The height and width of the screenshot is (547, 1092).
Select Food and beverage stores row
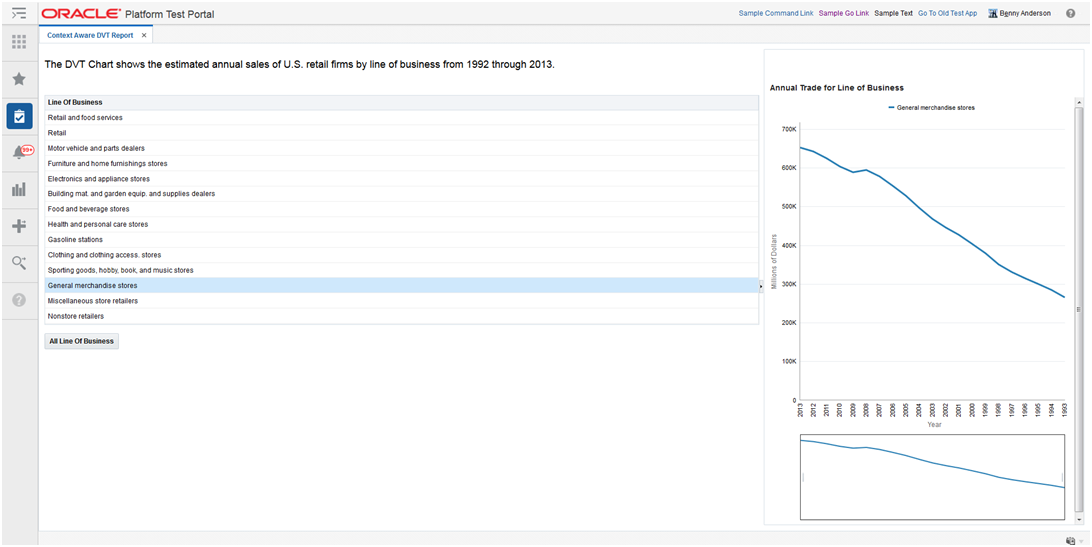(401, 209)
